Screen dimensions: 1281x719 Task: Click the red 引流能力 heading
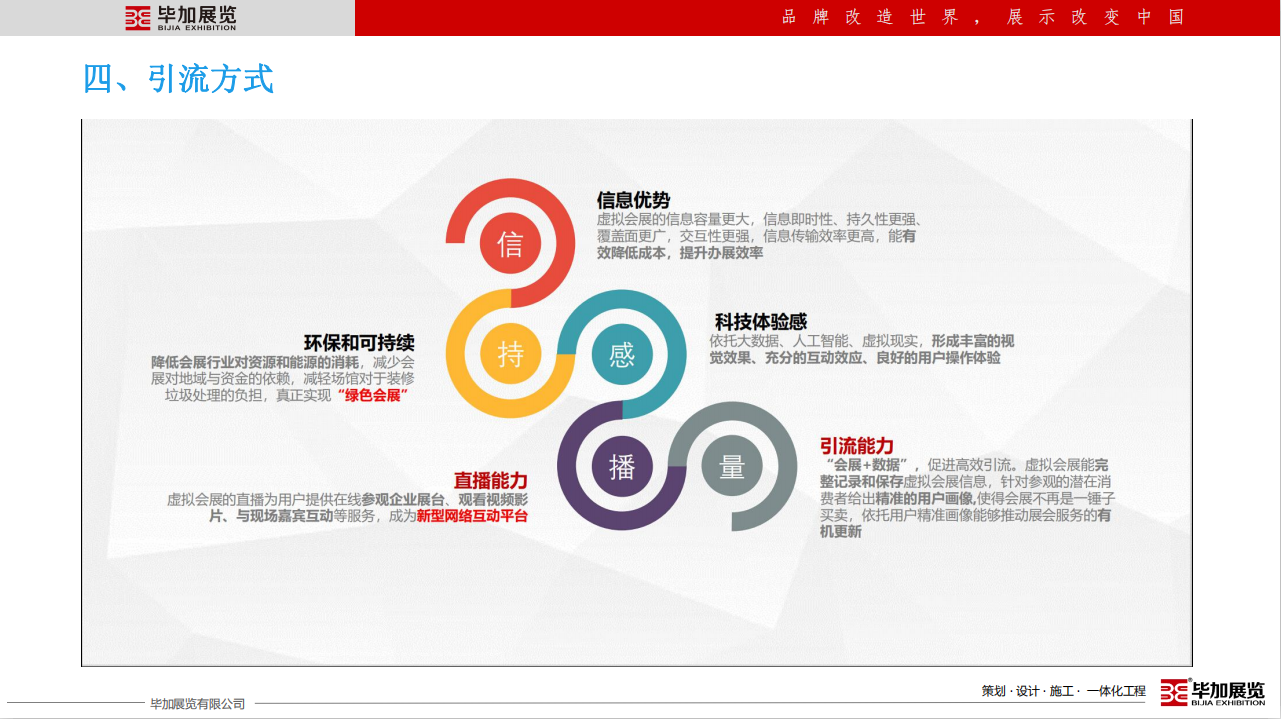[856, 446]
